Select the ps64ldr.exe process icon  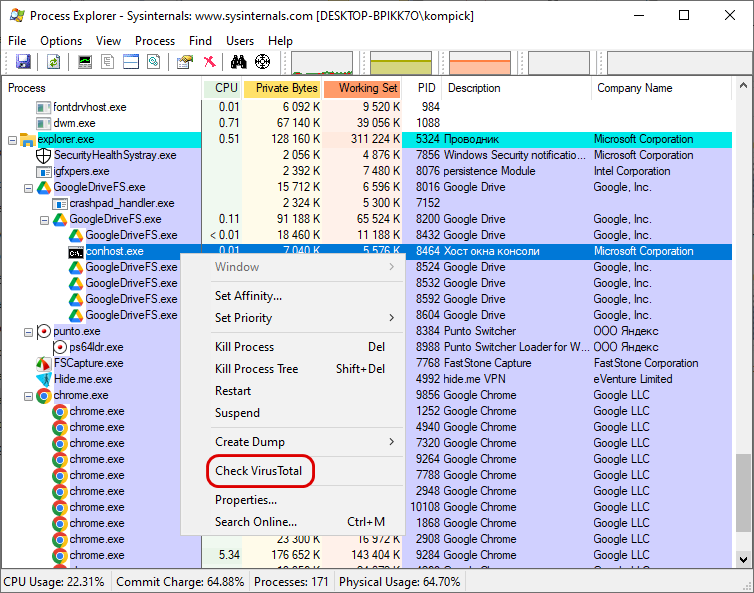pos(60,347)
